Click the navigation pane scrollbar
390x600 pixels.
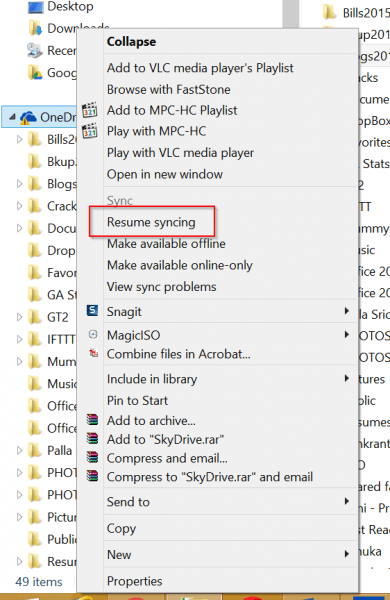(291, 14)
